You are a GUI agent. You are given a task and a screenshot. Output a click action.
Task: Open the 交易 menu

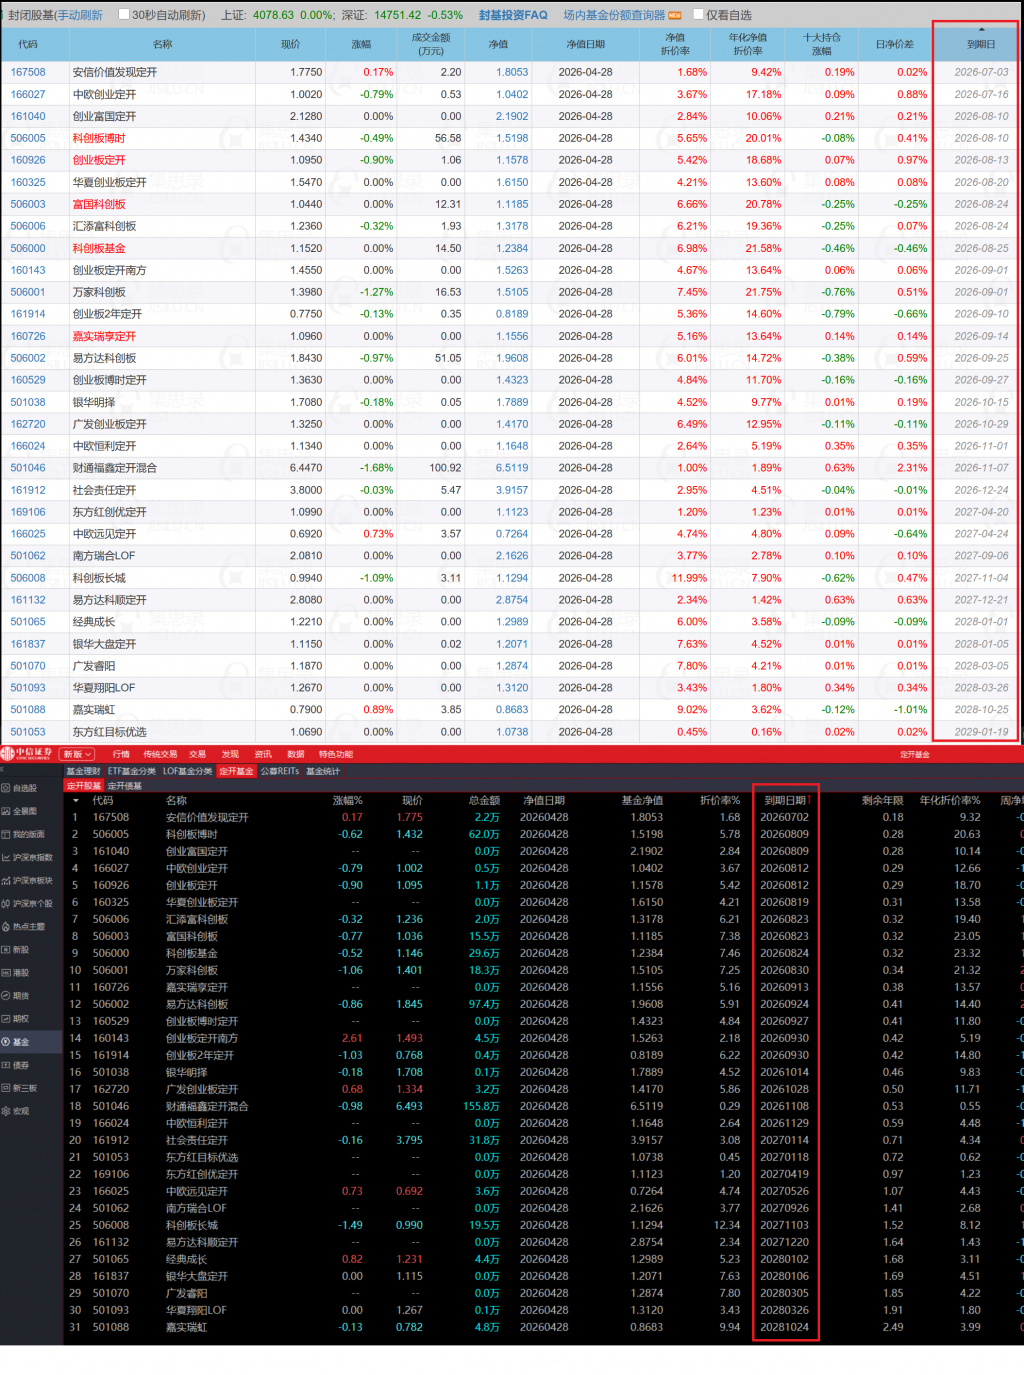click(x=197, y=754)
